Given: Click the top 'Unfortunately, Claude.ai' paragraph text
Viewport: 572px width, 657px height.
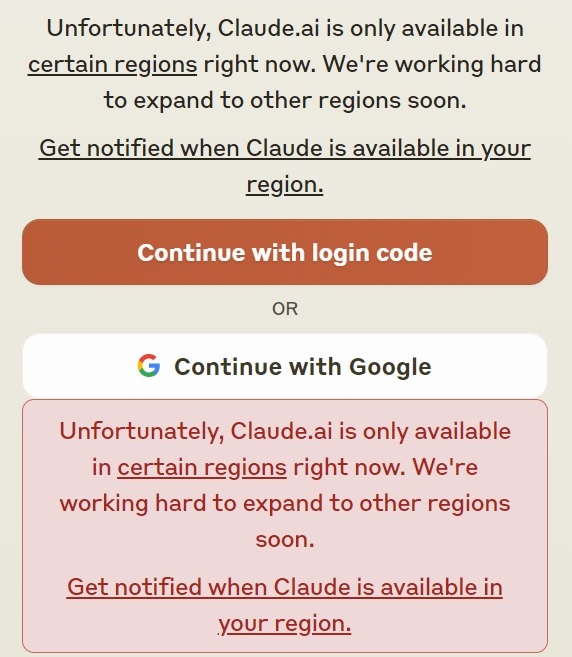Looking at the screenshot, I should point(285,64).
